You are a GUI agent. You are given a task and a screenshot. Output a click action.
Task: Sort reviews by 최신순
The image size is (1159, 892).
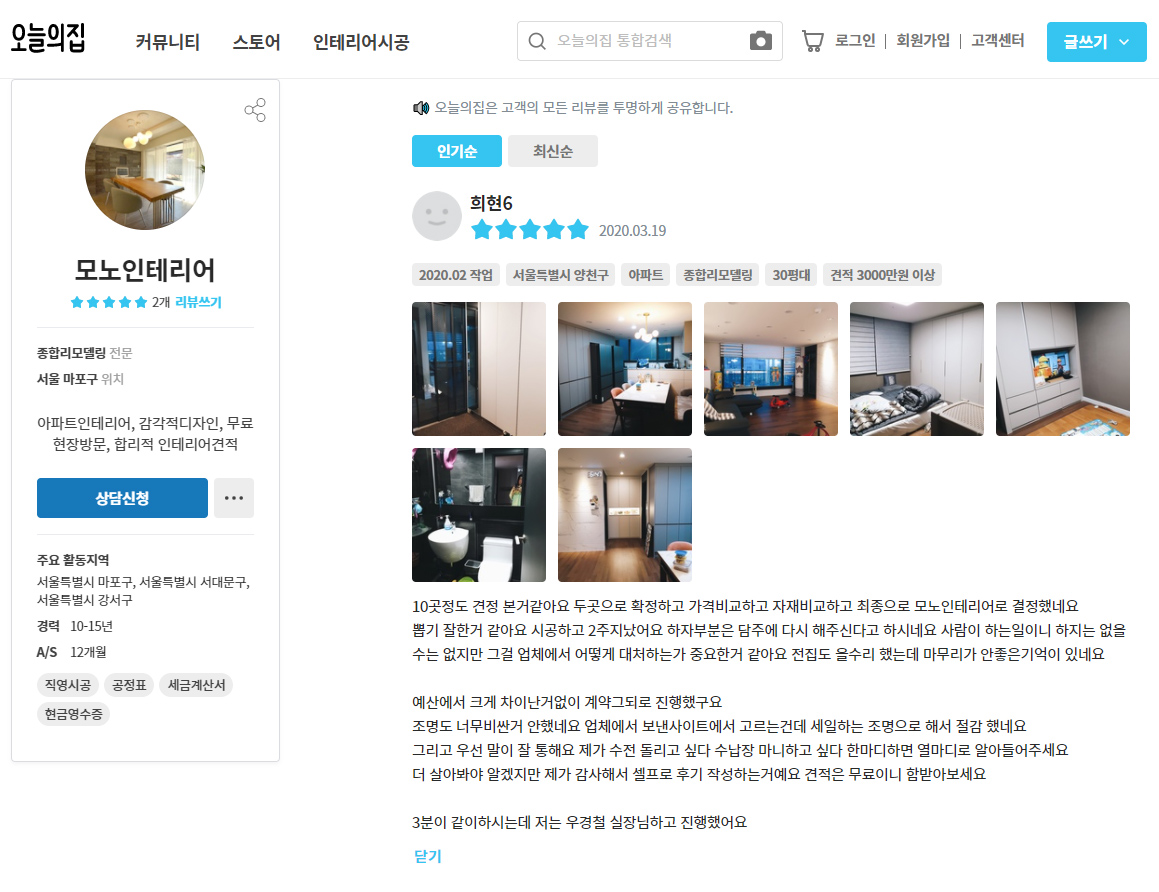(x=553, y=151)
